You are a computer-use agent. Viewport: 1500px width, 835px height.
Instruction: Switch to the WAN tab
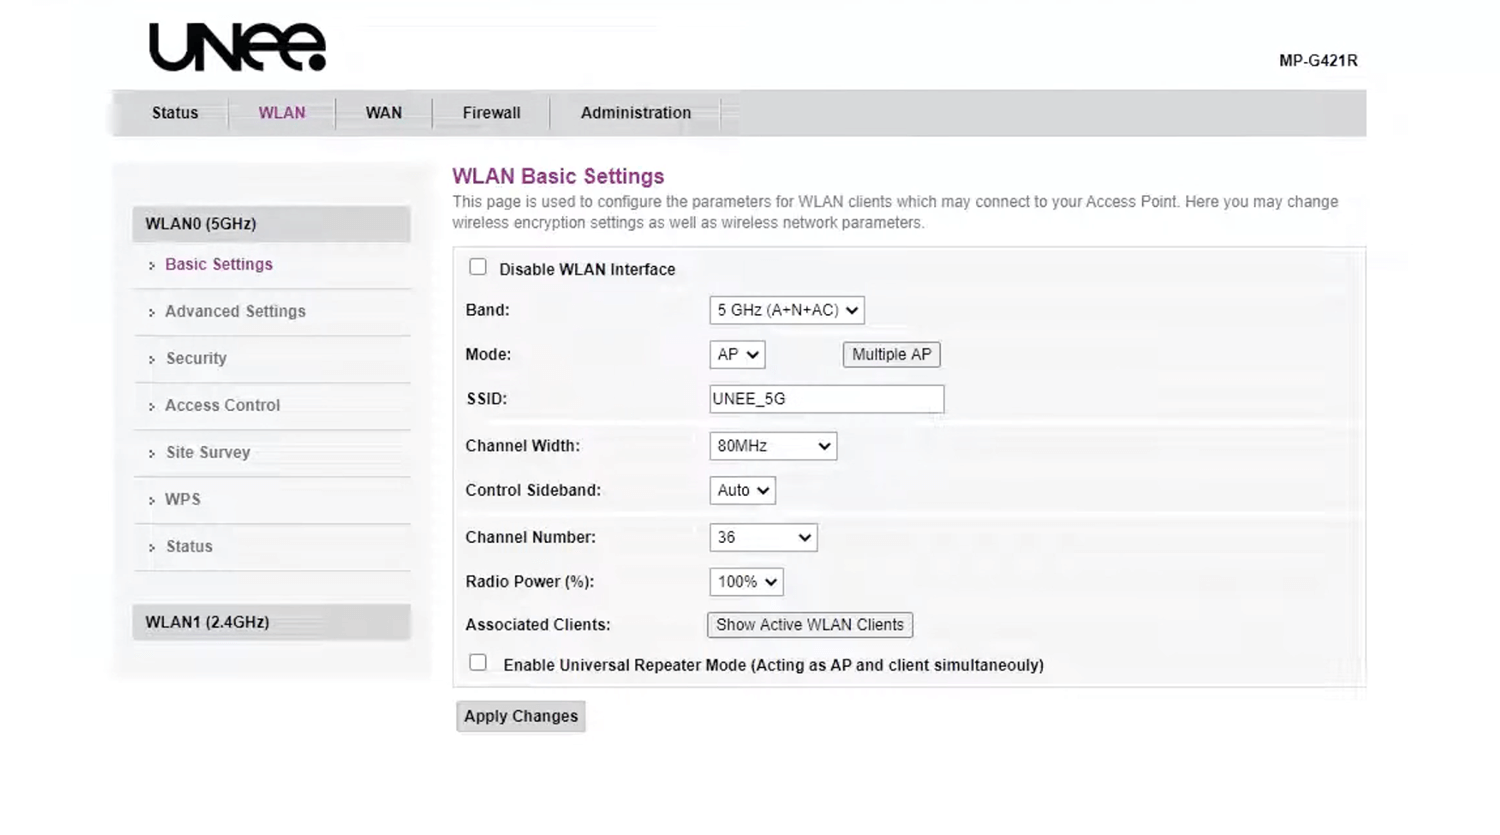[383, 113]
